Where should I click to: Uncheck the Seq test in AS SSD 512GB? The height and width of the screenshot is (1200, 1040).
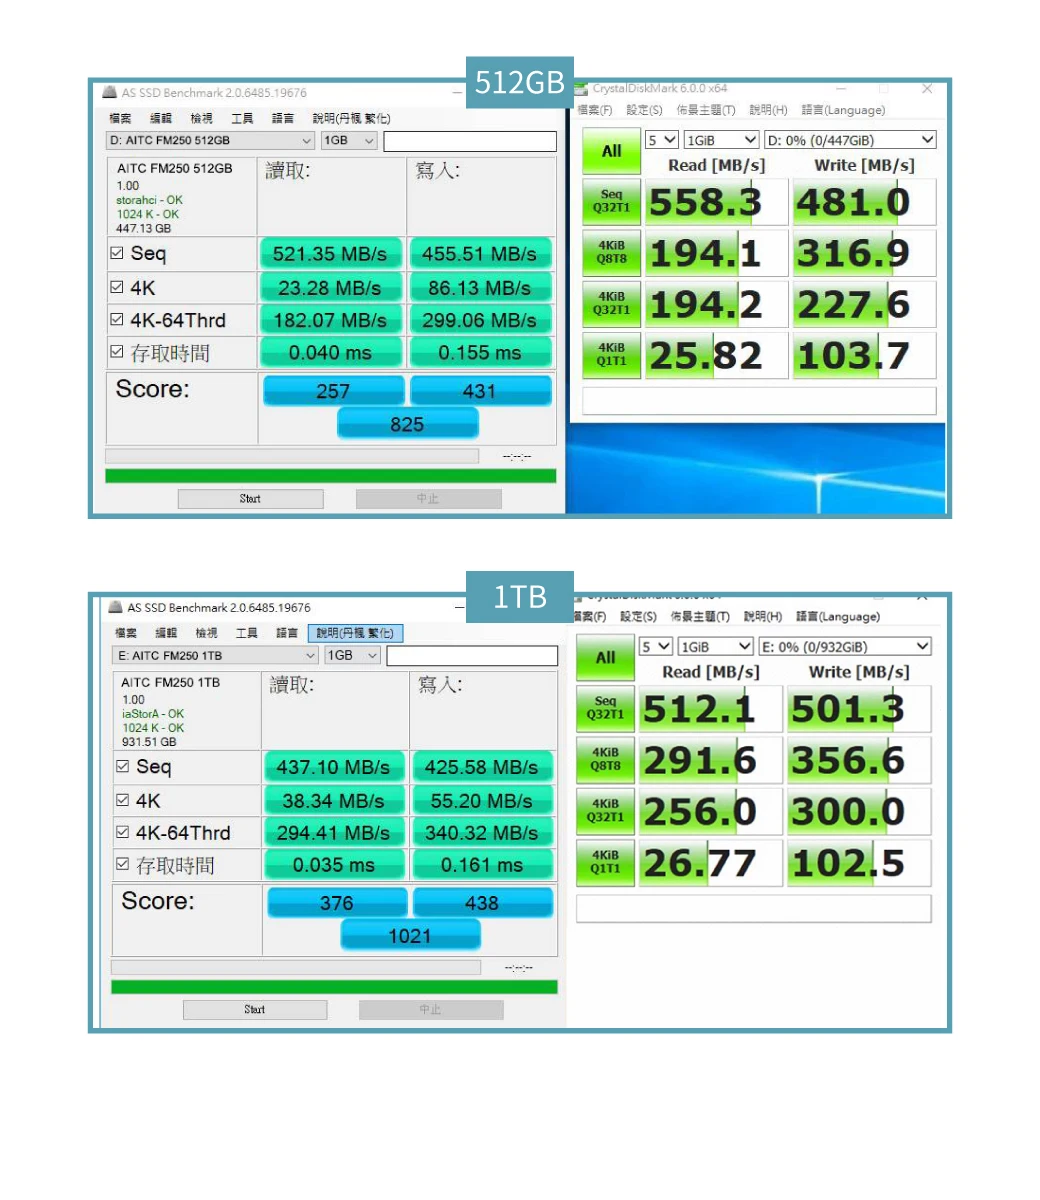pyautogui.click(x=117, y=253)
